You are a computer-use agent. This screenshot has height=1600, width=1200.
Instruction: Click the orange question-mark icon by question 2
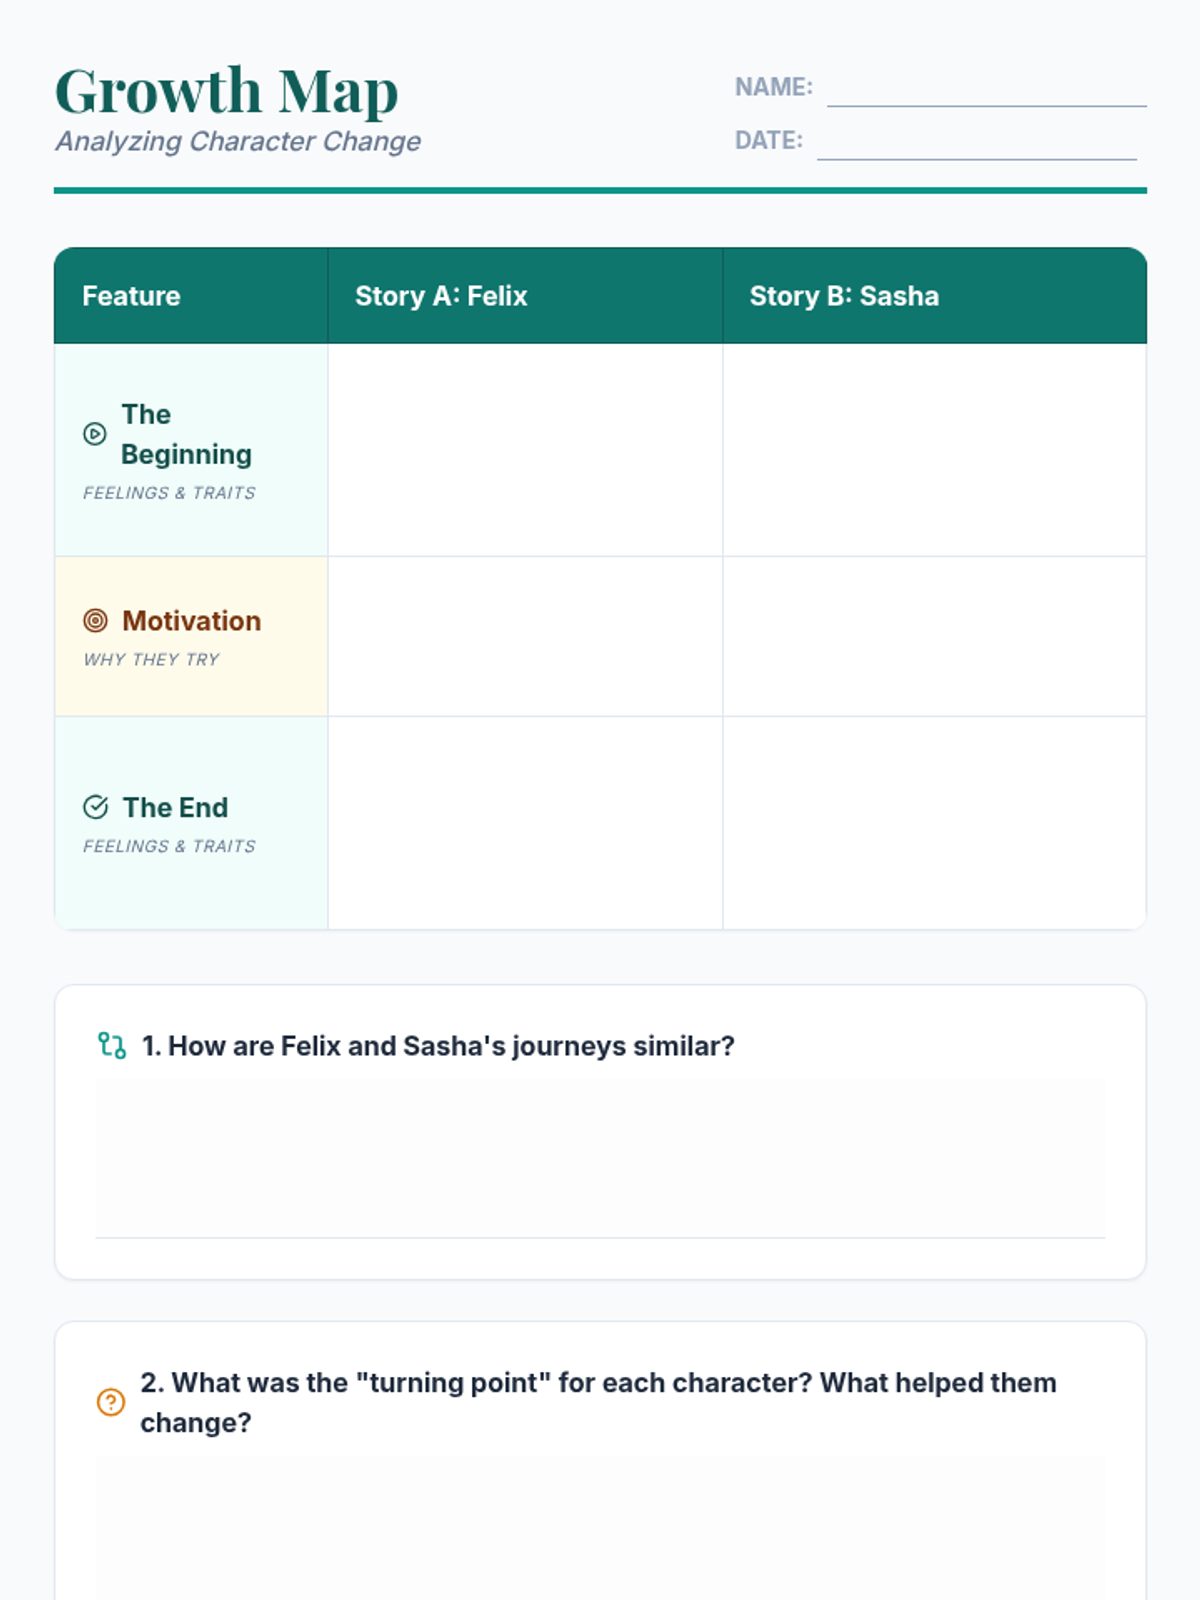click(x=111, y=1402)
